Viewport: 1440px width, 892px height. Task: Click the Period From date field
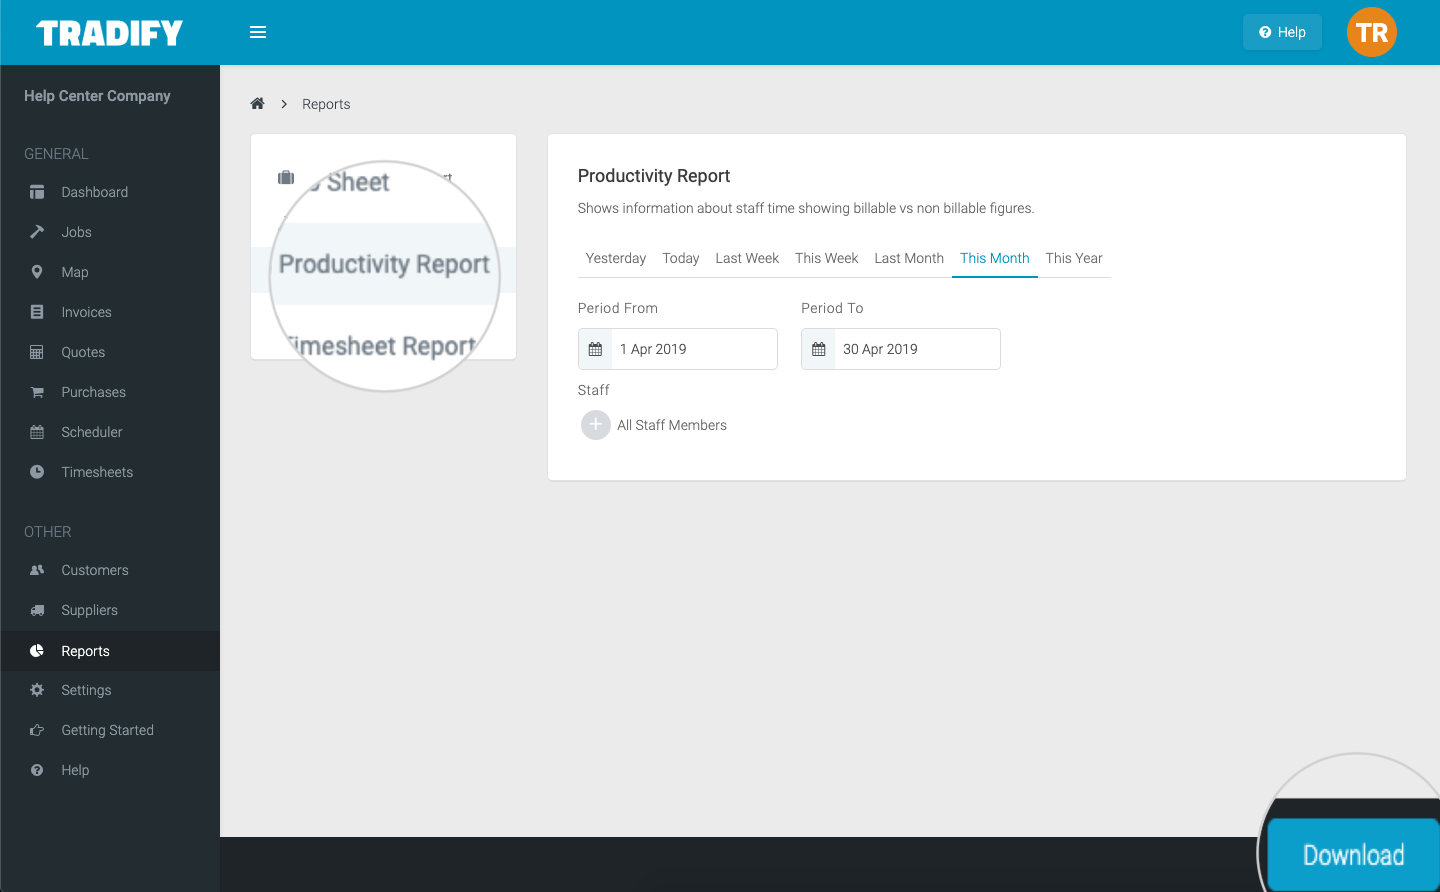coord(678,349)
